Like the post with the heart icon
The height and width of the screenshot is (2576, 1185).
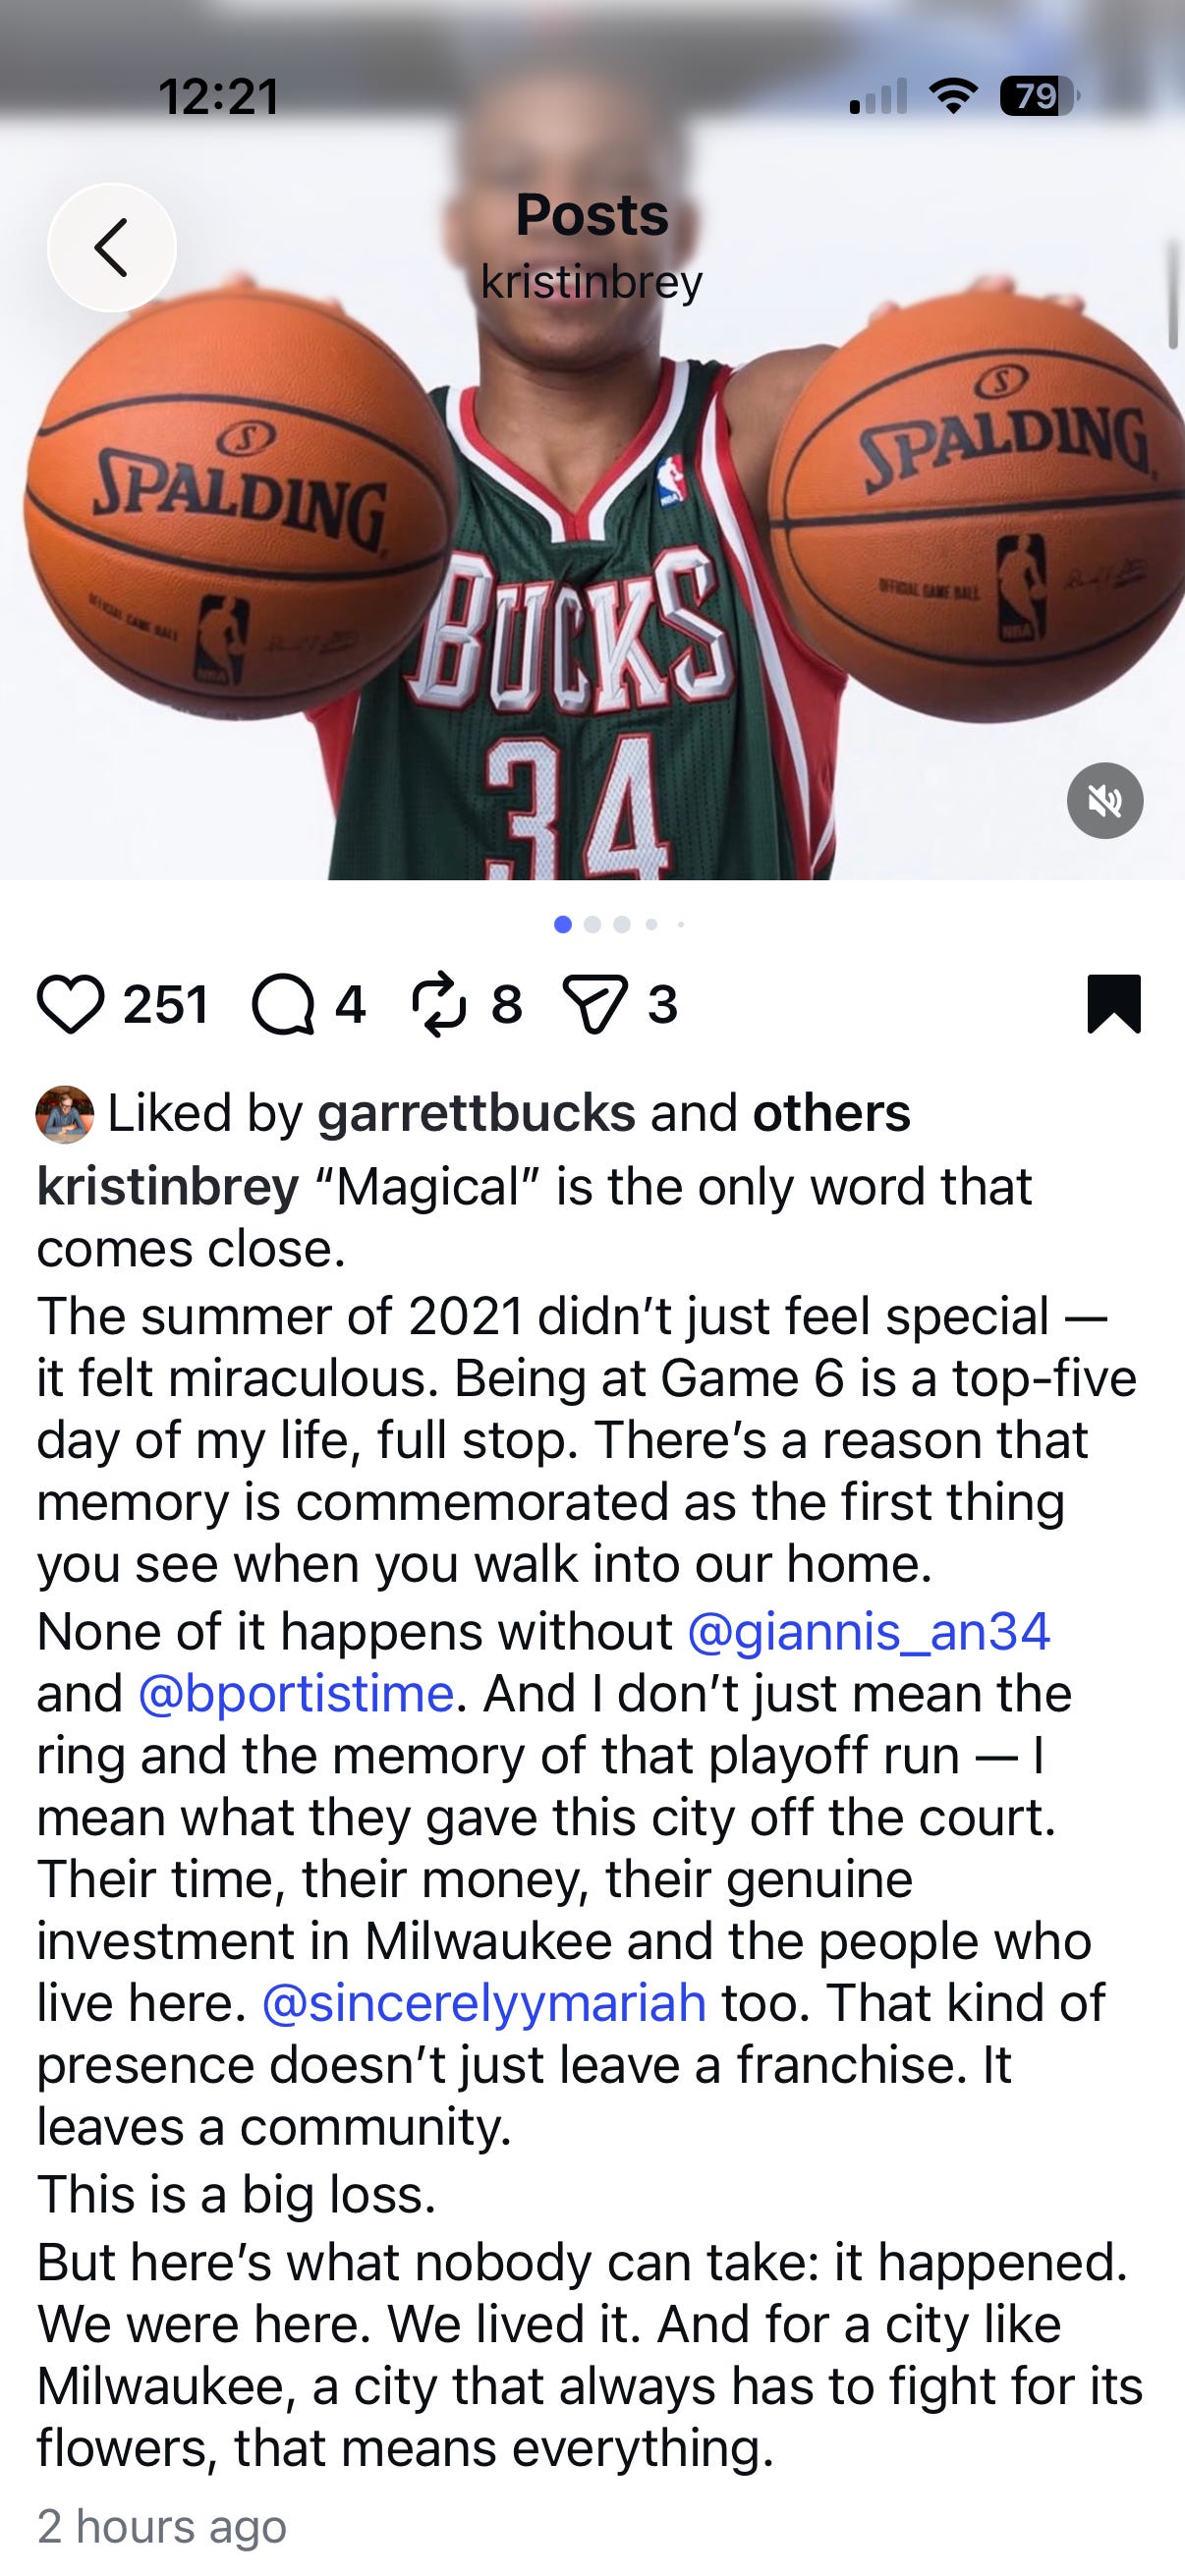[x=71, y=1004]
